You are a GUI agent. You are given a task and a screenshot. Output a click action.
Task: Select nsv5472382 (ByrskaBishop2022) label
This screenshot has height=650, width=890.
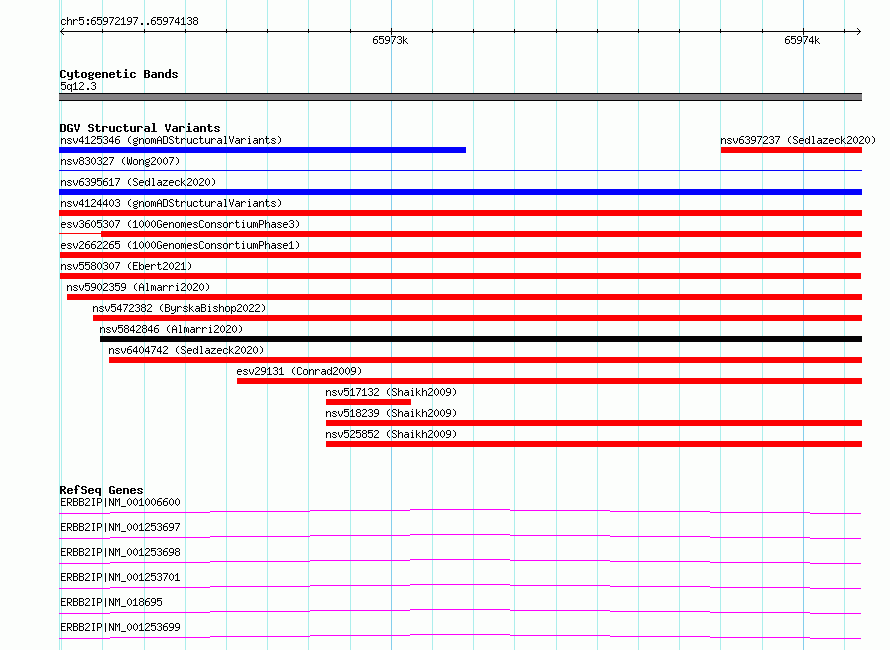coord(179,308)
